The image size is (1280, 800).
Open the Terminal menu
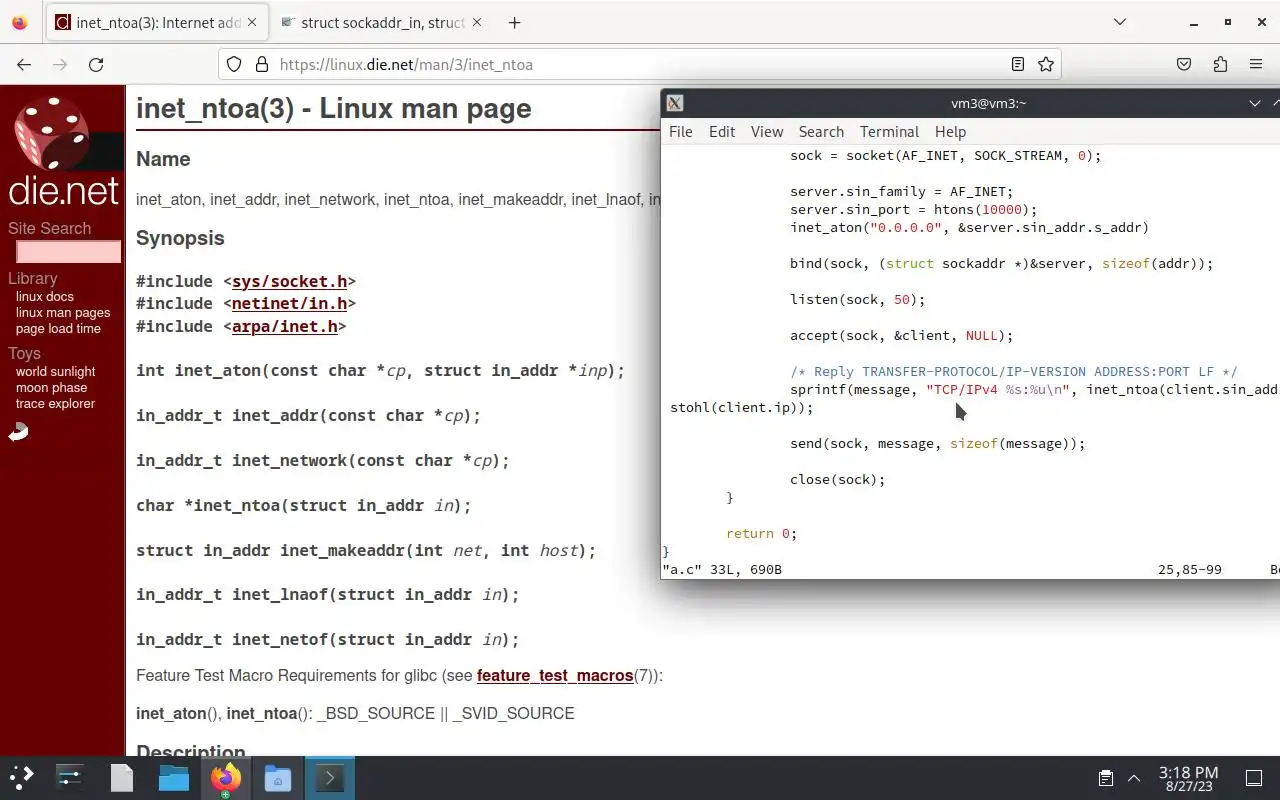(x=889, y=131)
